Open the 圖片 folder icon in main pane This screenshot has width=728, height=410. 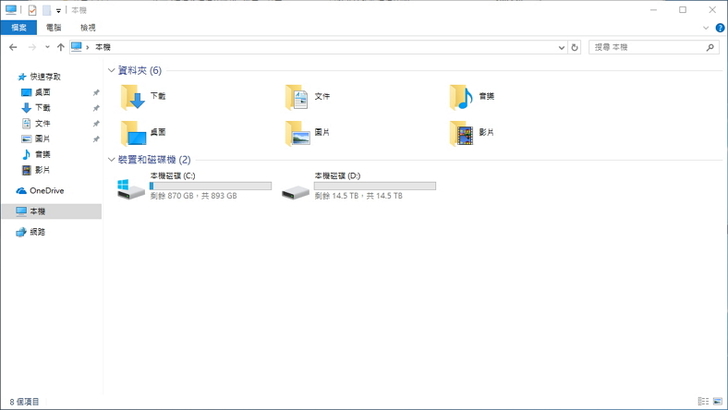(x=298, y=133)
